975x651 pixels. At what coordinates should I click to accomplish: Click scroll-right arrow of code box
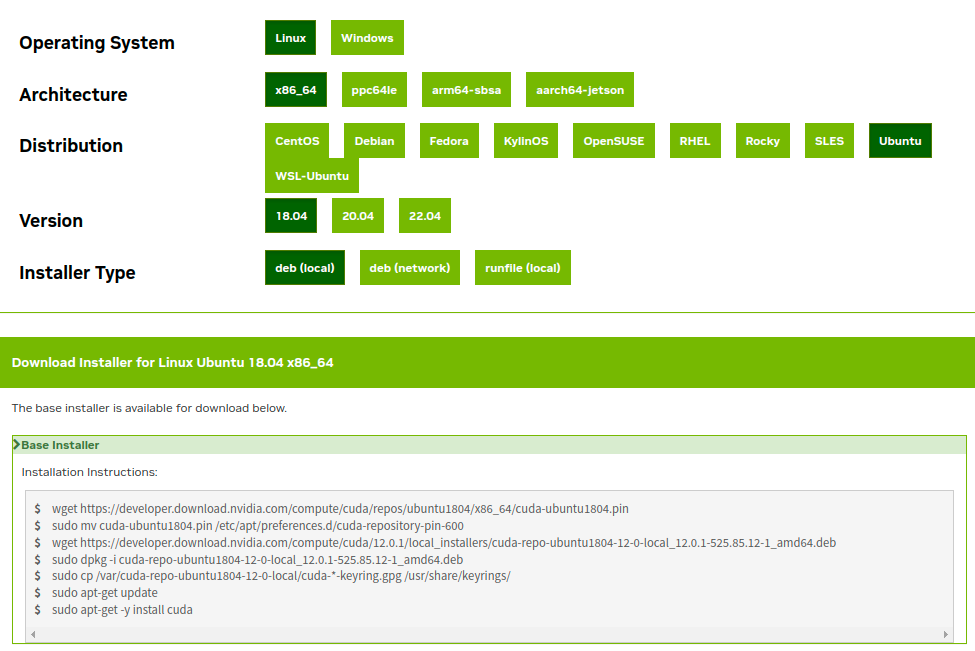[945, 635]
